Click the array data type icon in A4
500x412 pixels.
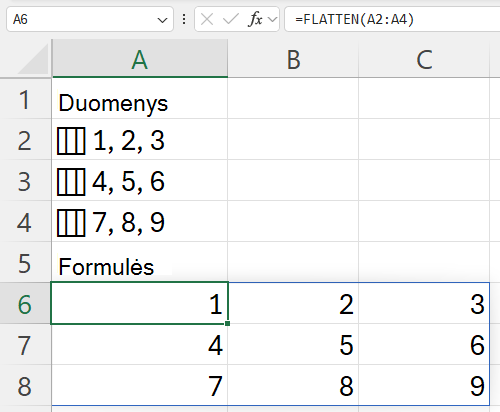(x=71, y=223)
